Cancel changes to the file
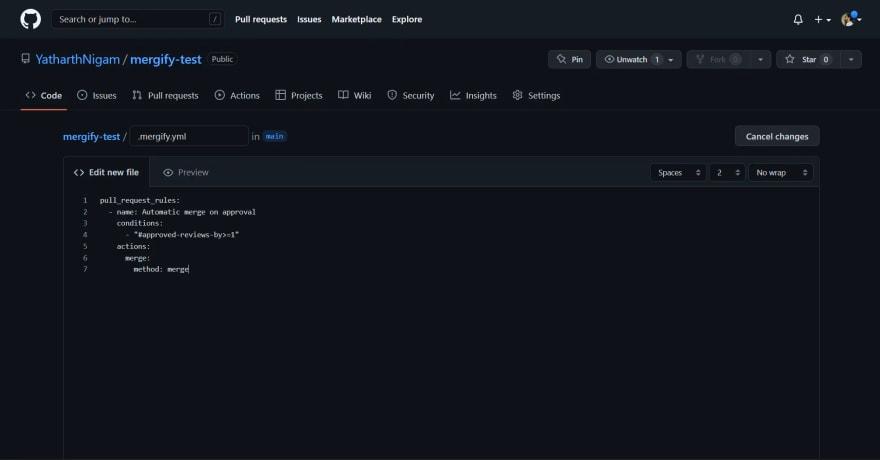The width and height of the screenshot is (880, 460). pos(777,136)
